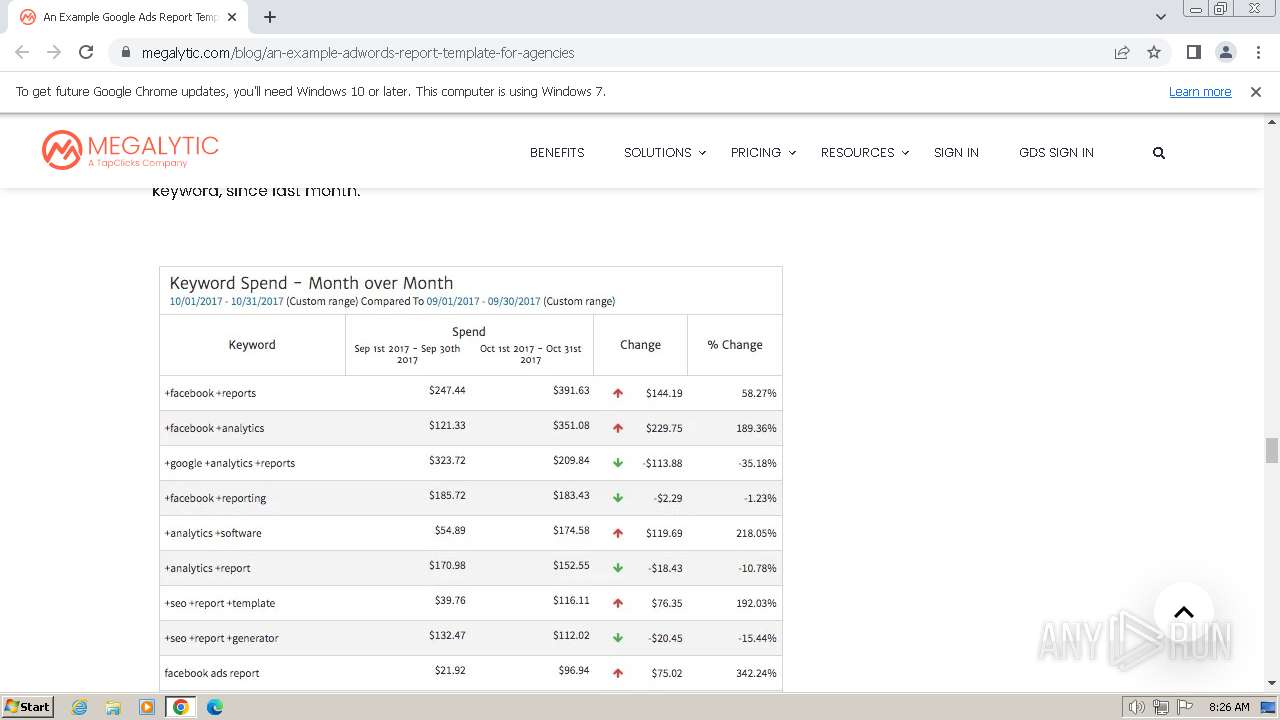Bookmark this page with the star icon
The height and width of the screenshot is (720, 1280).
coord(1154,52)
